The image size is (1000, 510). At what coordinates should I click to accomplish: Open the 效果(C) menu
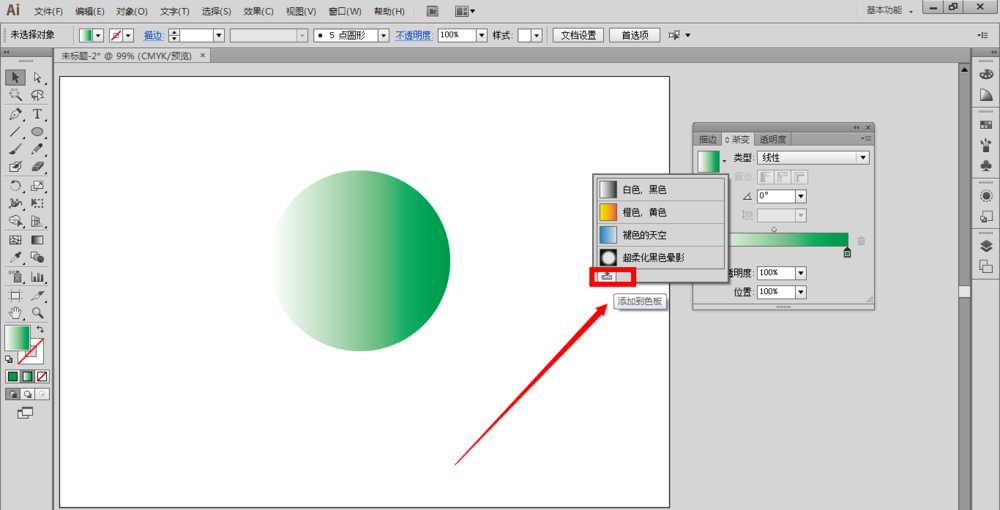[x=258, y=11]
